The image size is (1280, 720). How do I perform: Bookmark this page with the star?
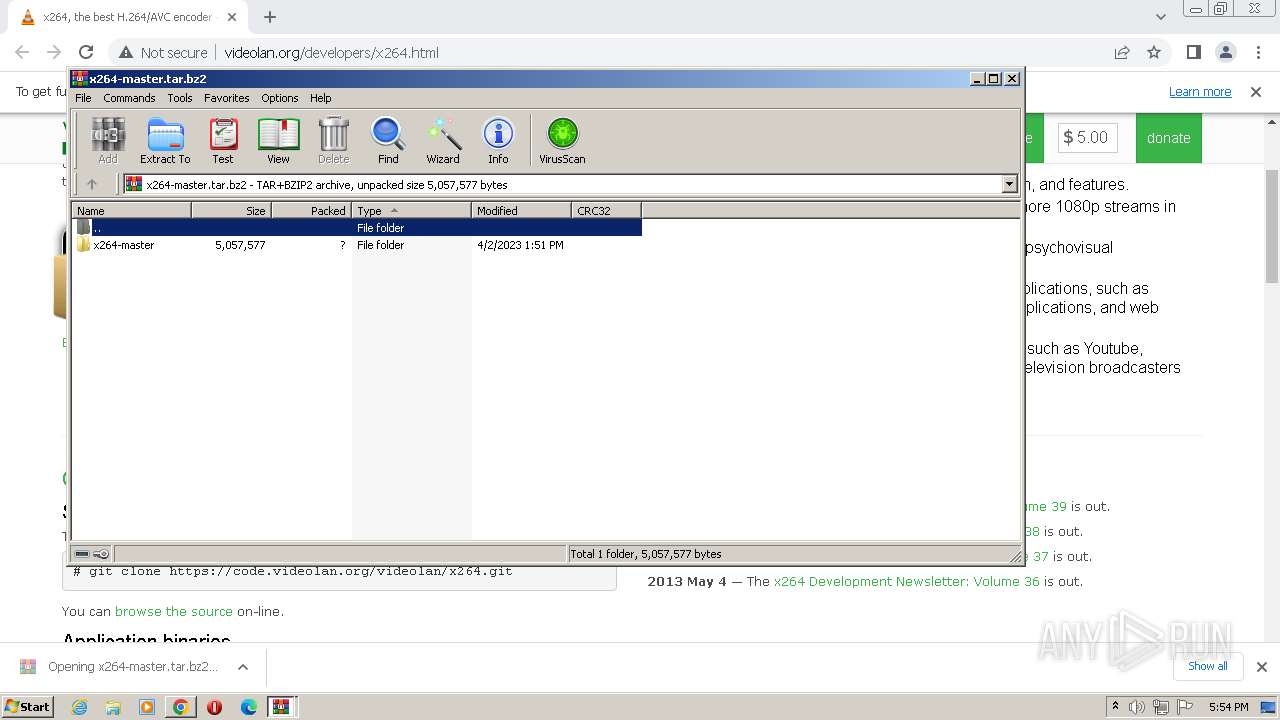coord(1154,52)
